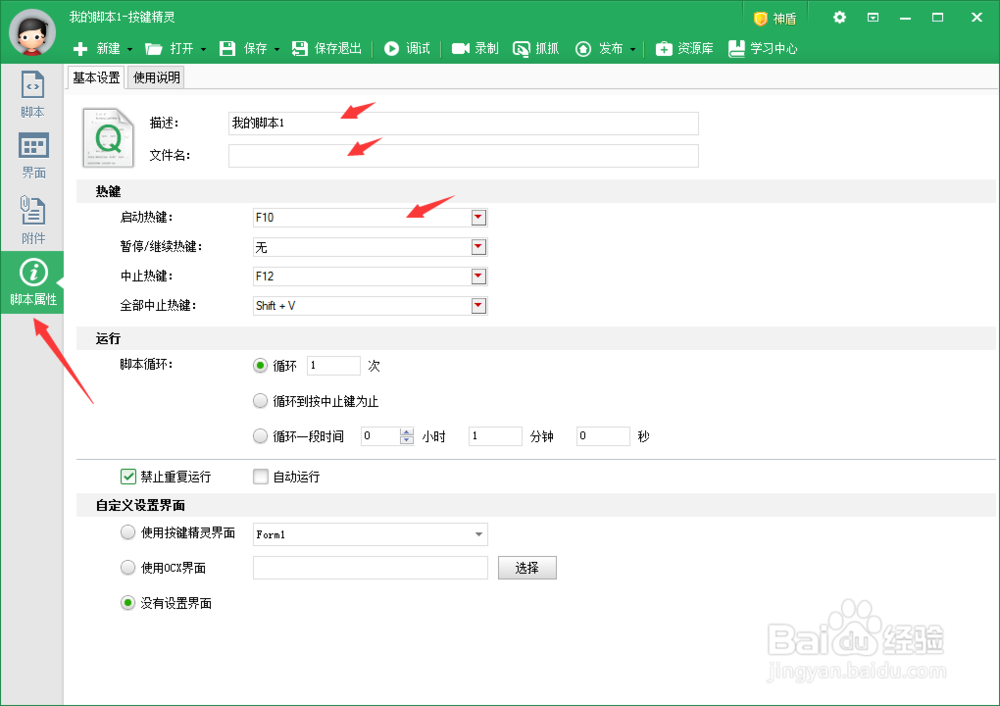Image resolution: width=1000 pixels, height=706 pixels.
Task: Expand the 保存 dropdown arrow
Action: pyautogui.click(x=277, y=49)
